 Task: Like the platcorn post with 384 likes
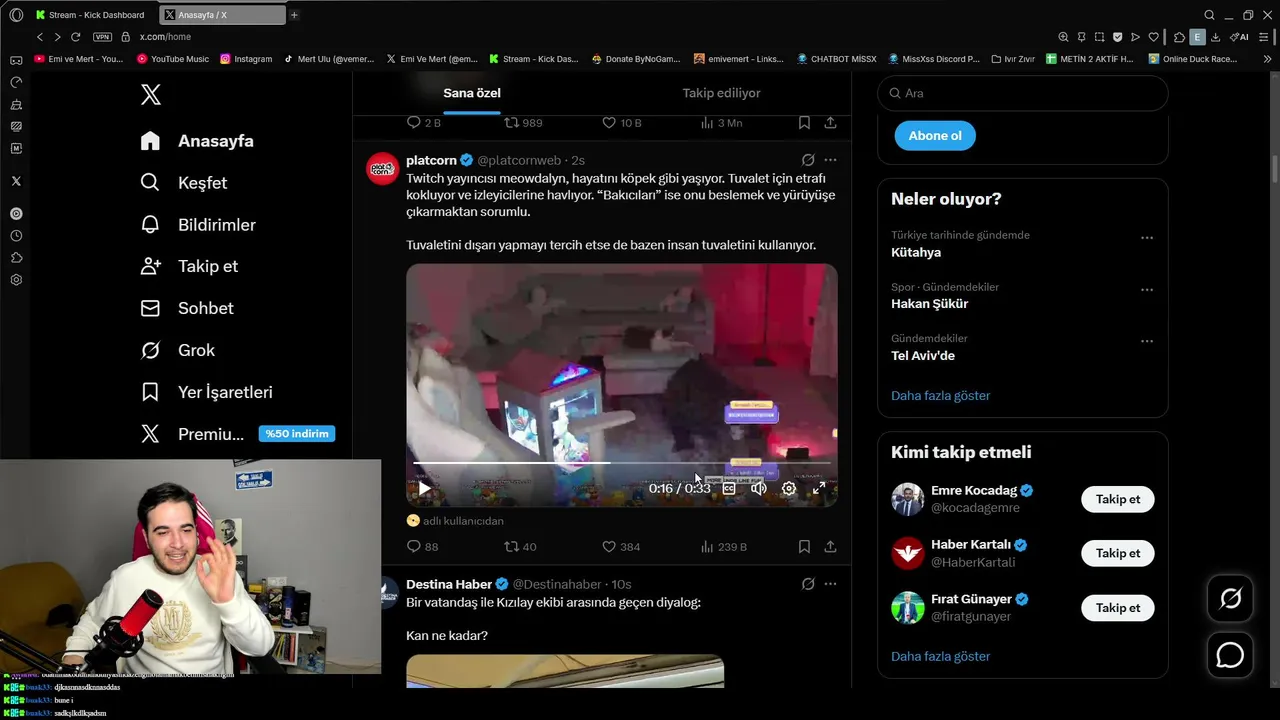[620, 547]
